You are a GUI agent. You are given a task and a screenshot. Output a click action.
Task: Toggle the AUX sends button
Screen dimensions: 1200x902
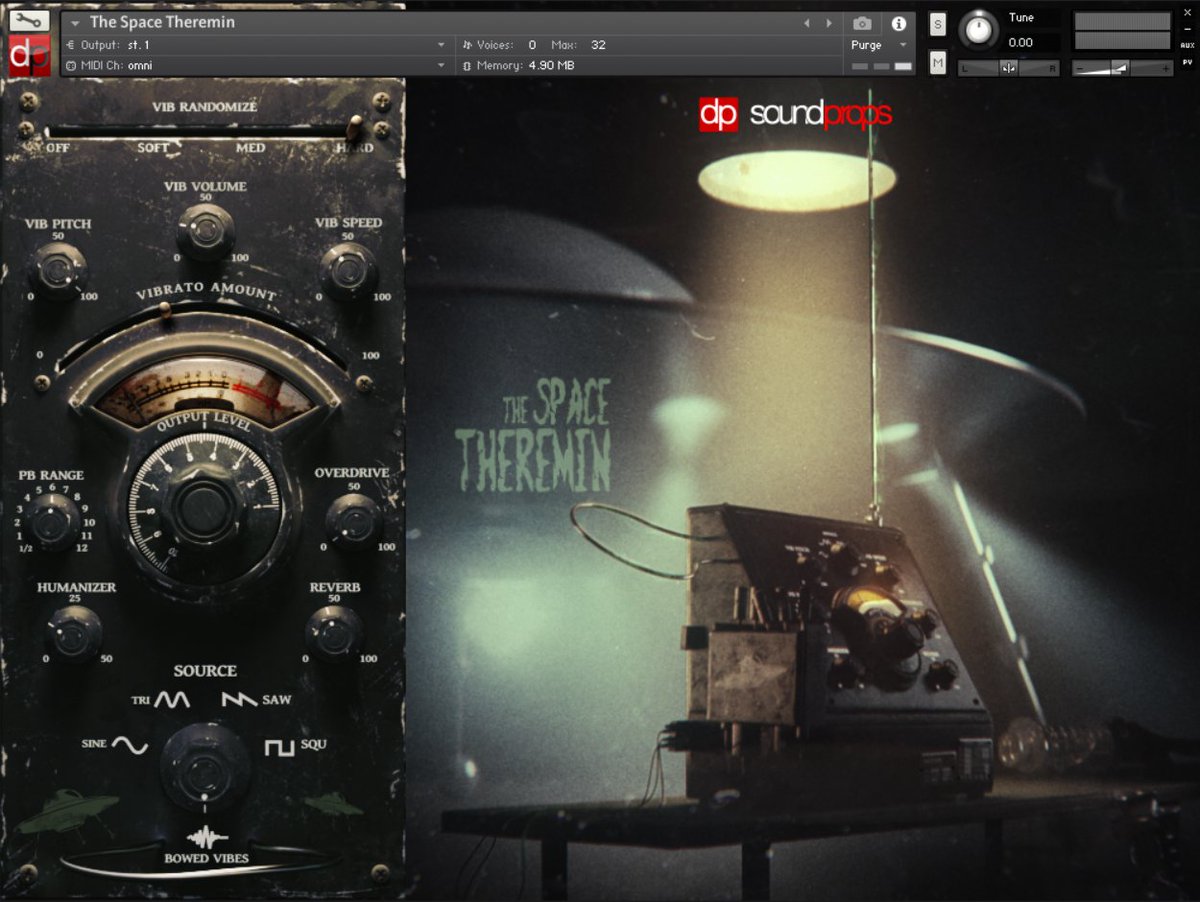1187,45
